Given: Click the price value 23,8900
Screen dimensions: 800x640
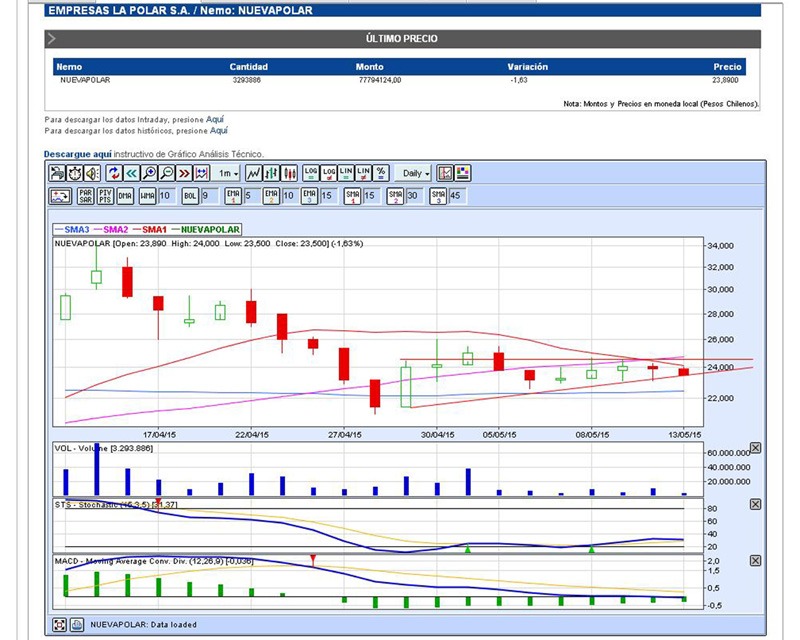Looking at the screenshot, I should (725, 80).
